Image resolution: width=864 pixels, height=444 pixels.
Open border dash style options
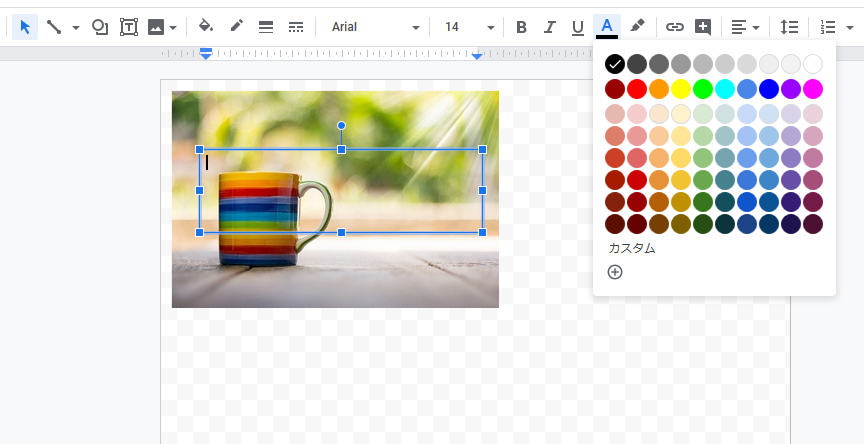coord(296,27)
